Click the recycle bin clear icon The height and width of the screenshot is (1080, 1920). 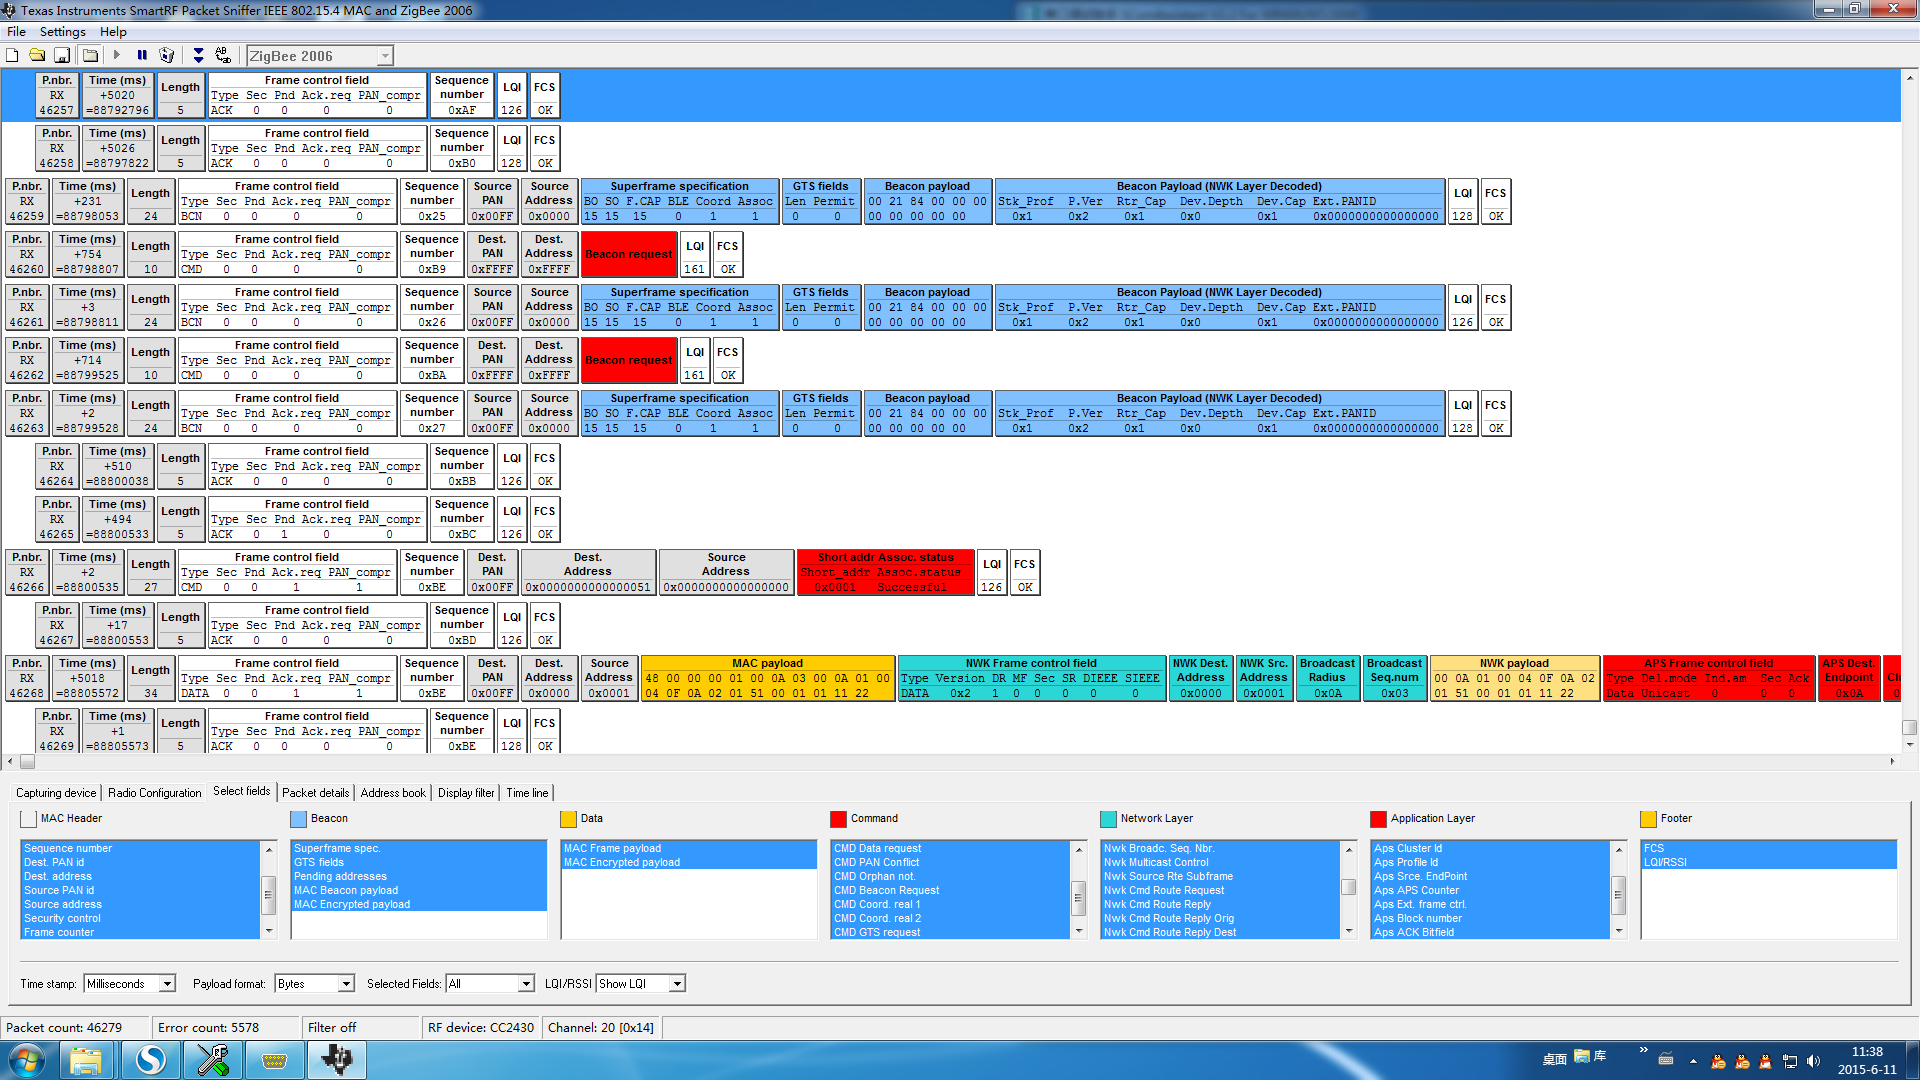tap(167, 56)
